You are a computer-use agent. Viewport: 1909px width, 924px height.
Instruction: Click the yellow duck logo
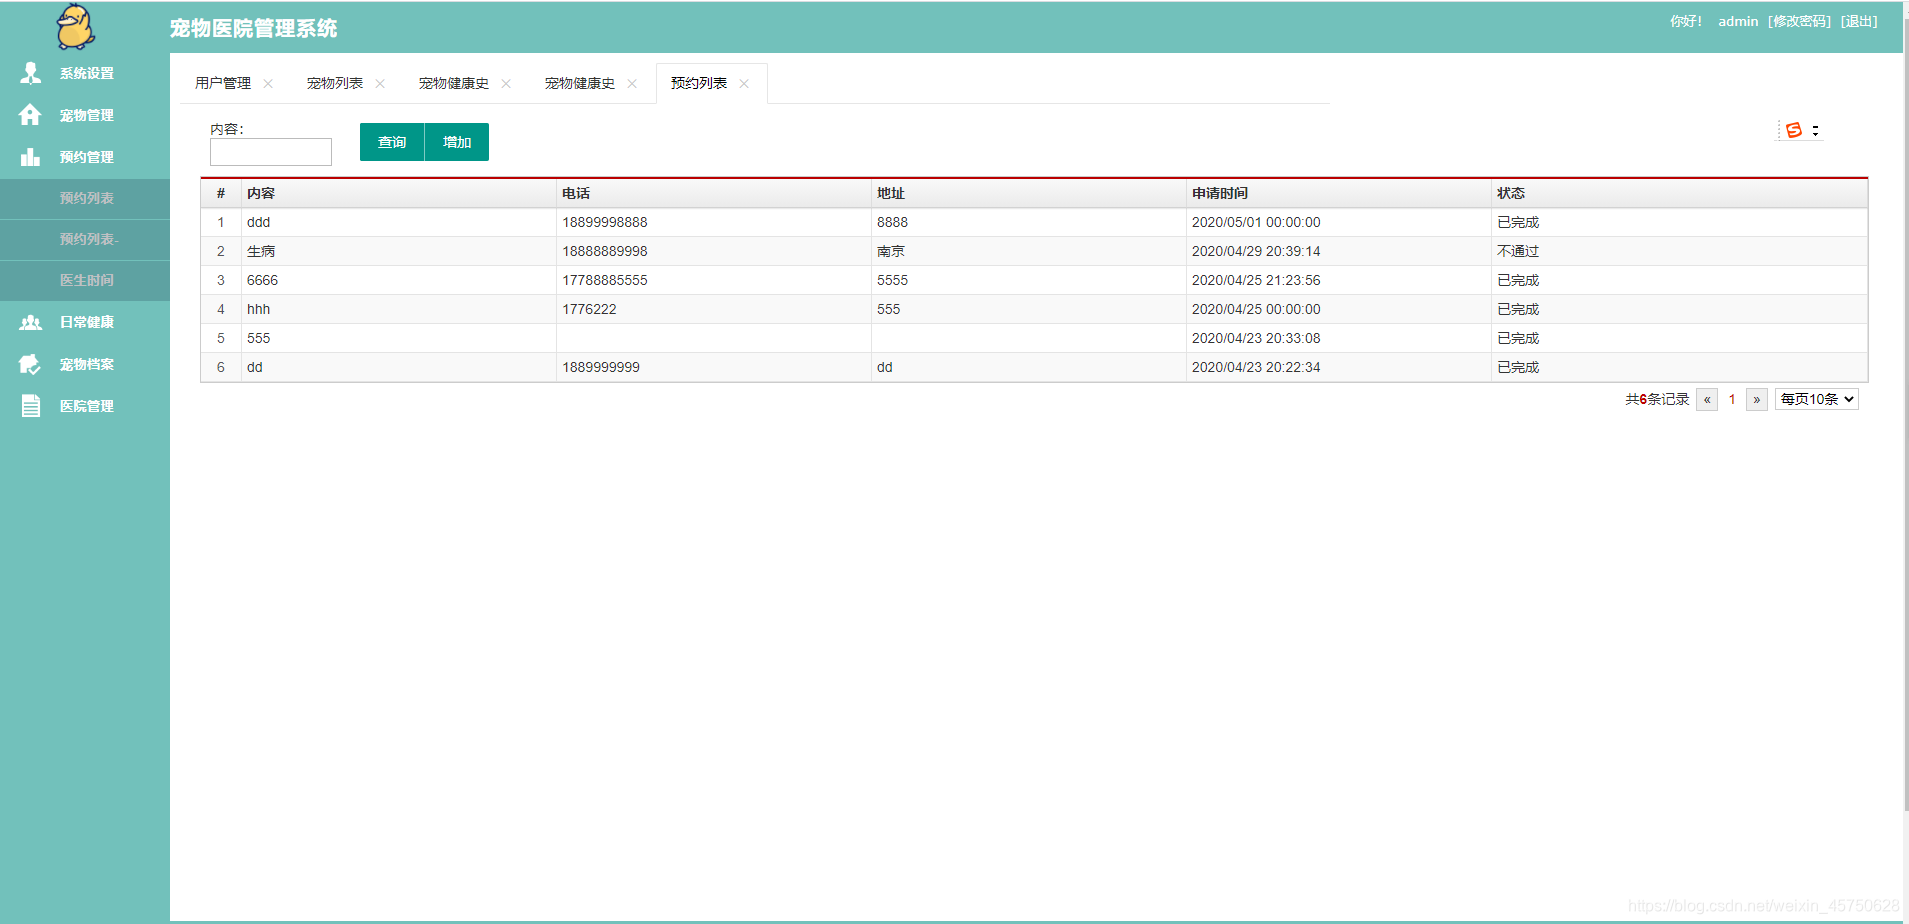tap(76, 26)
